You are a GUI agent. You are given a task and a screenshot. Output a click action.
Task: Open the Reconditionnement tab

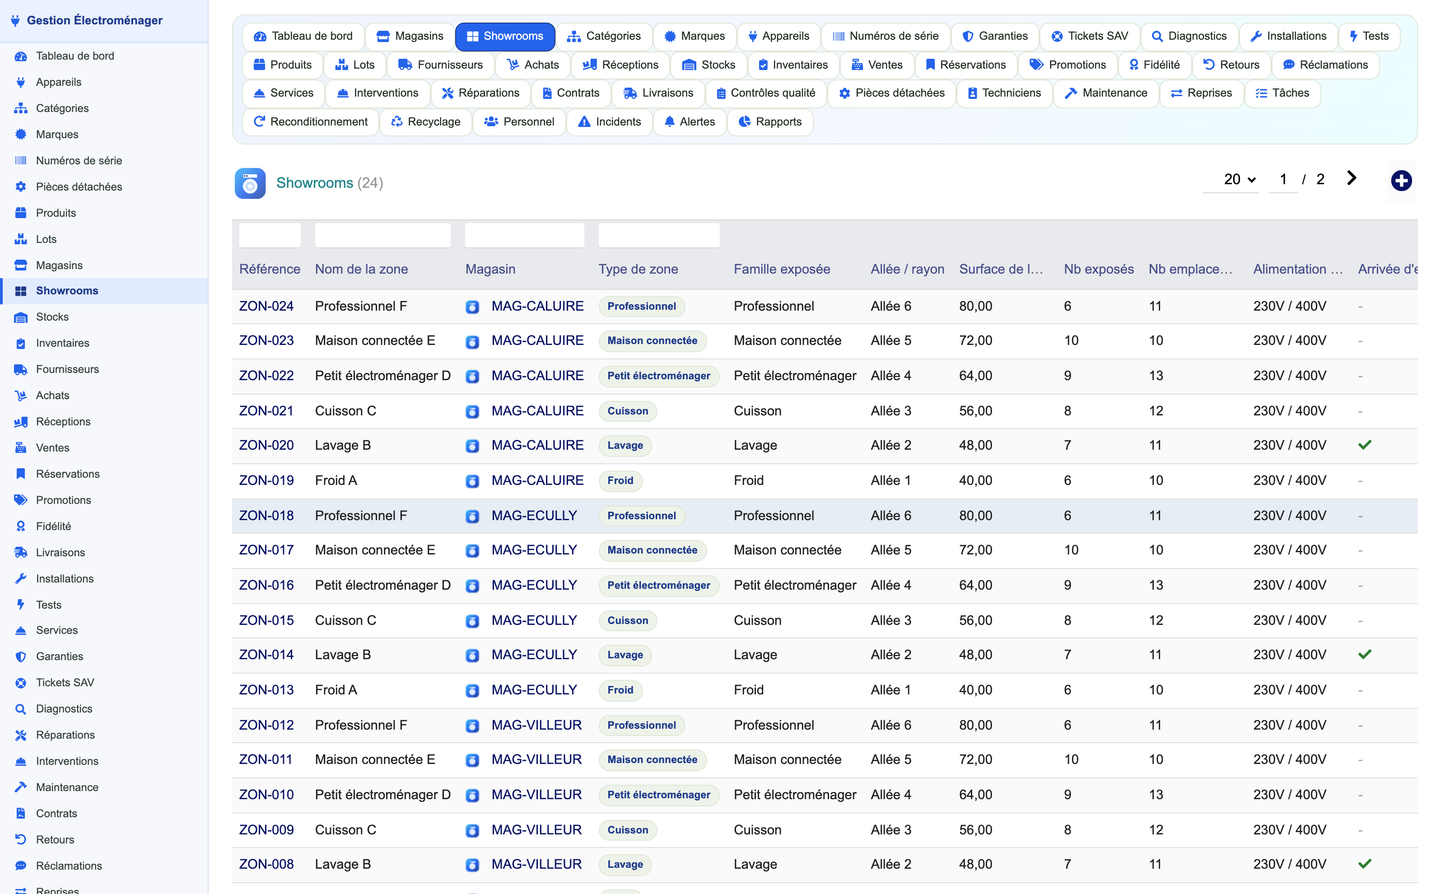tap(310, 122)
